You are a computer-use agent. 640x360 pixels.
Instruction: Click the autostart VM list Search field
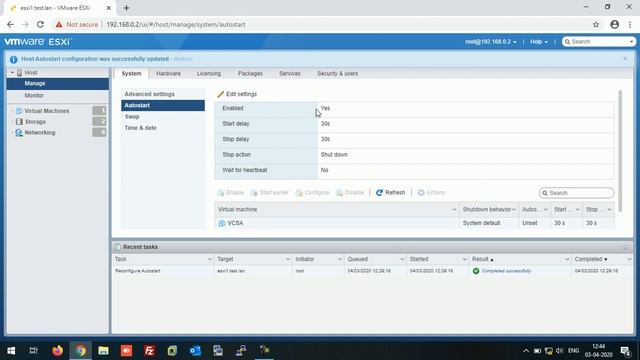tap(576, 193)
